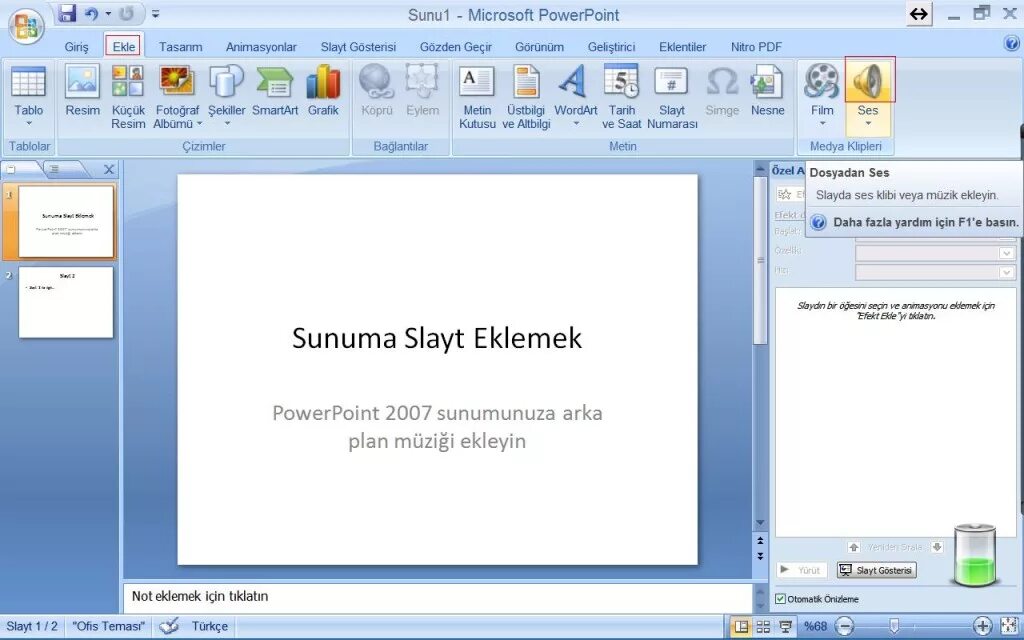Open the Nitro PDF tab

pyautogui.click(x=756, y=47)
